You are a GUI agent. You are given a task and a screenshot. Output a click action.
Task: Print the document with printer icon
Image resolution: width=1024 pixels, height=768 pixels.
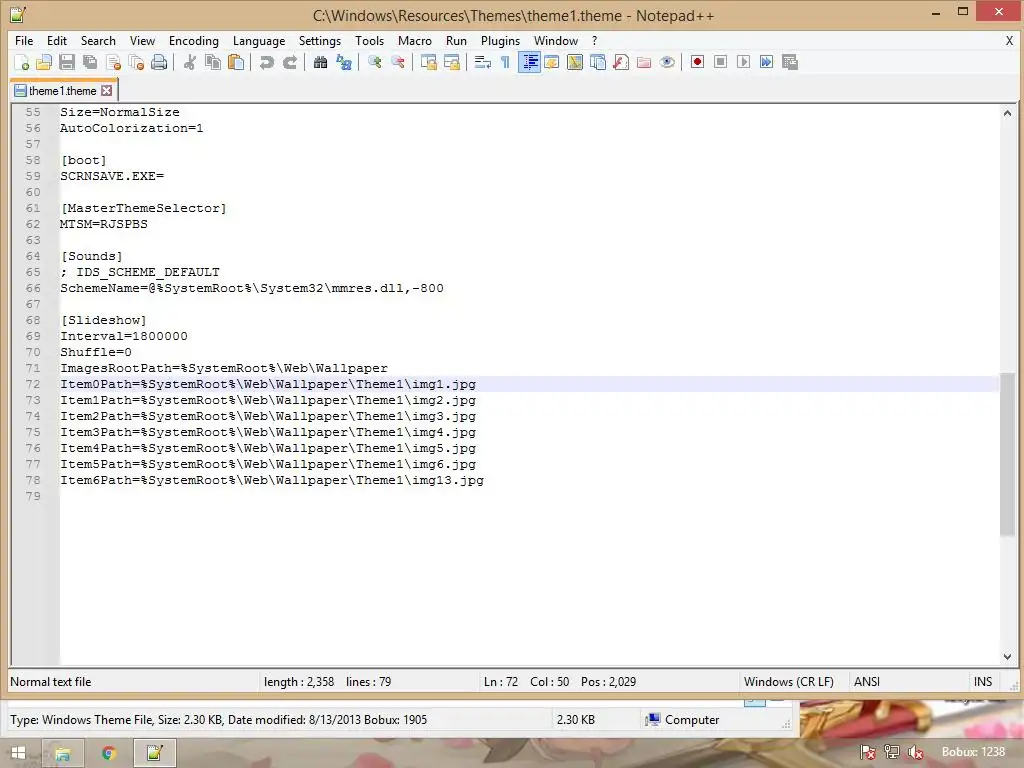(x=159, y=62)
